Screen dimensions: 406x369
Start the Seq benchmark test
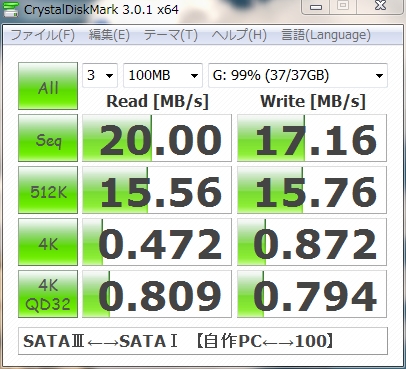tap(48, 138)
